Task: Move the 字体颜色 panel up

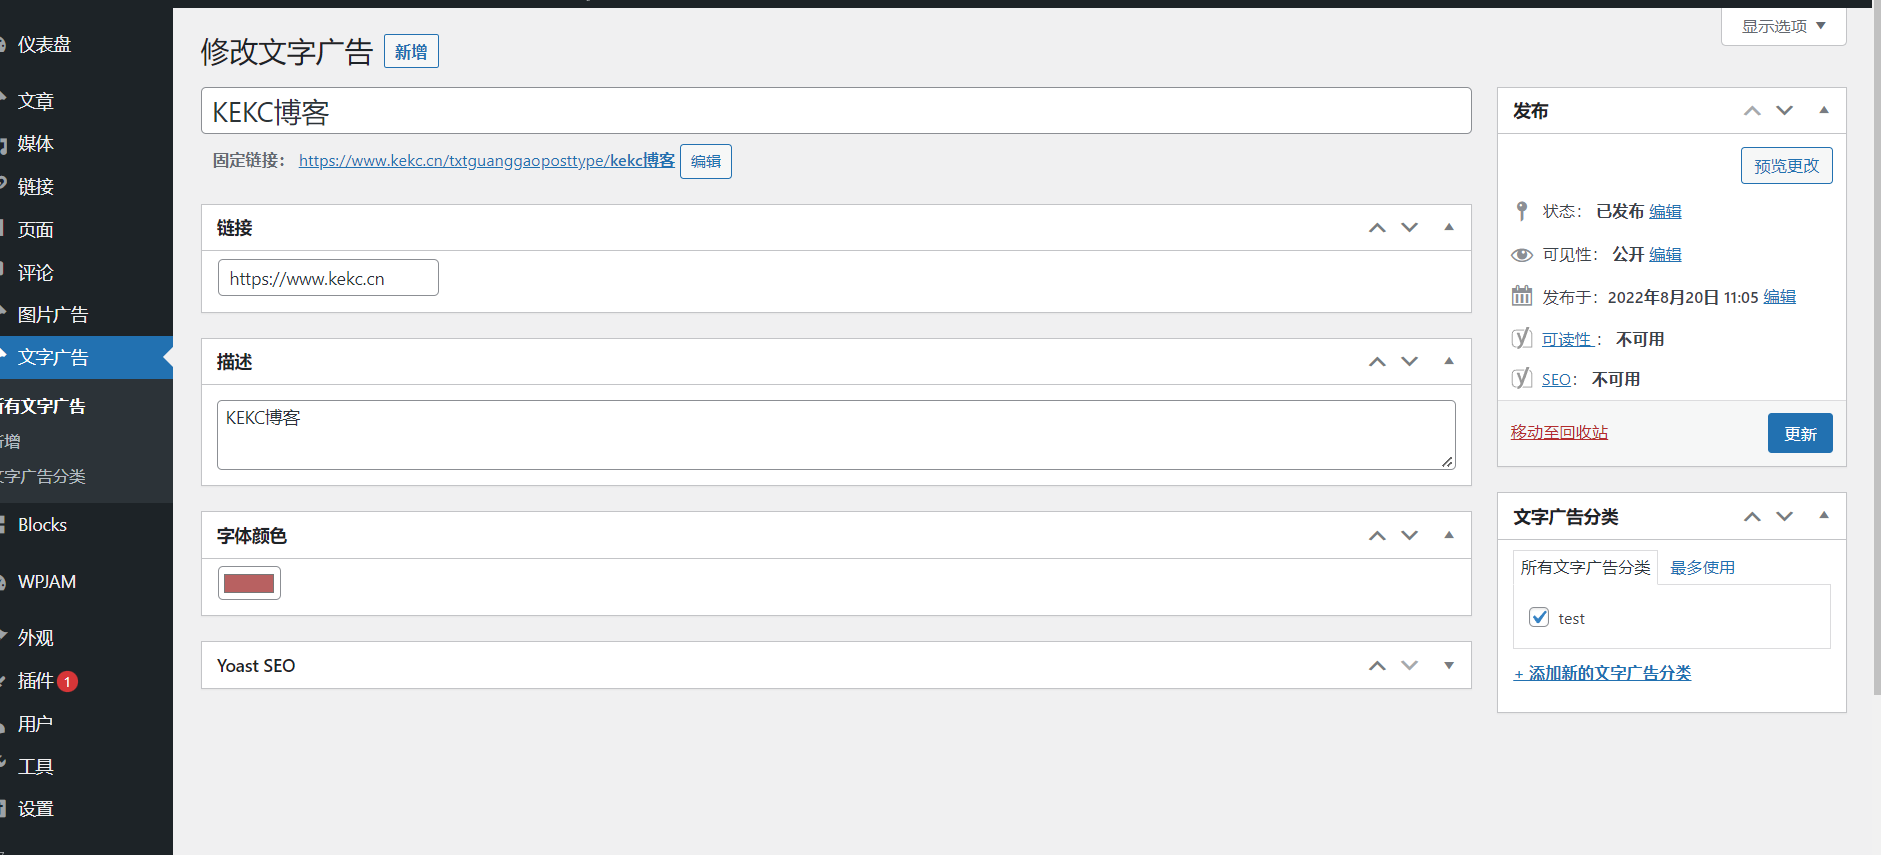Action: coord(1377,536)
